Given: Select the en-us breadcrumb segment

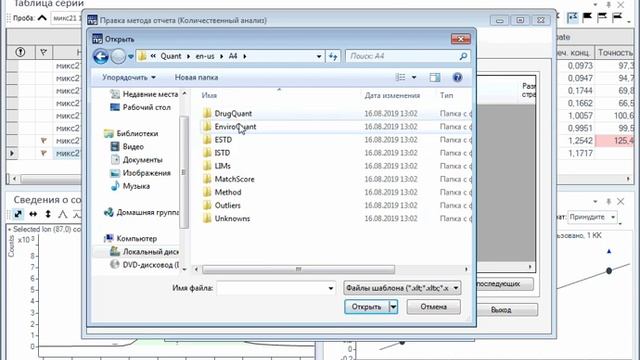Looking at the screenshot, I should 205,56.
